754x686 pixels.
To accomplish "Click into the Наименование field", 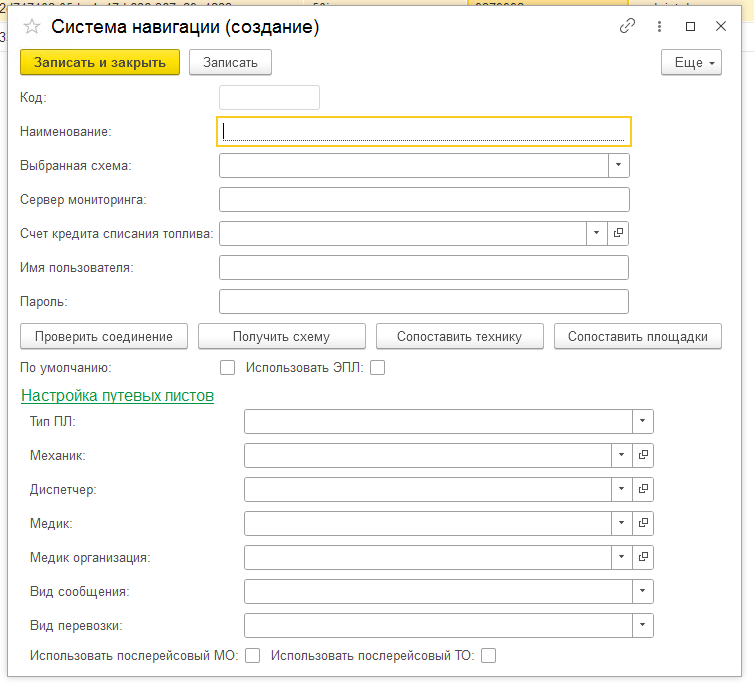I will 424,132.
